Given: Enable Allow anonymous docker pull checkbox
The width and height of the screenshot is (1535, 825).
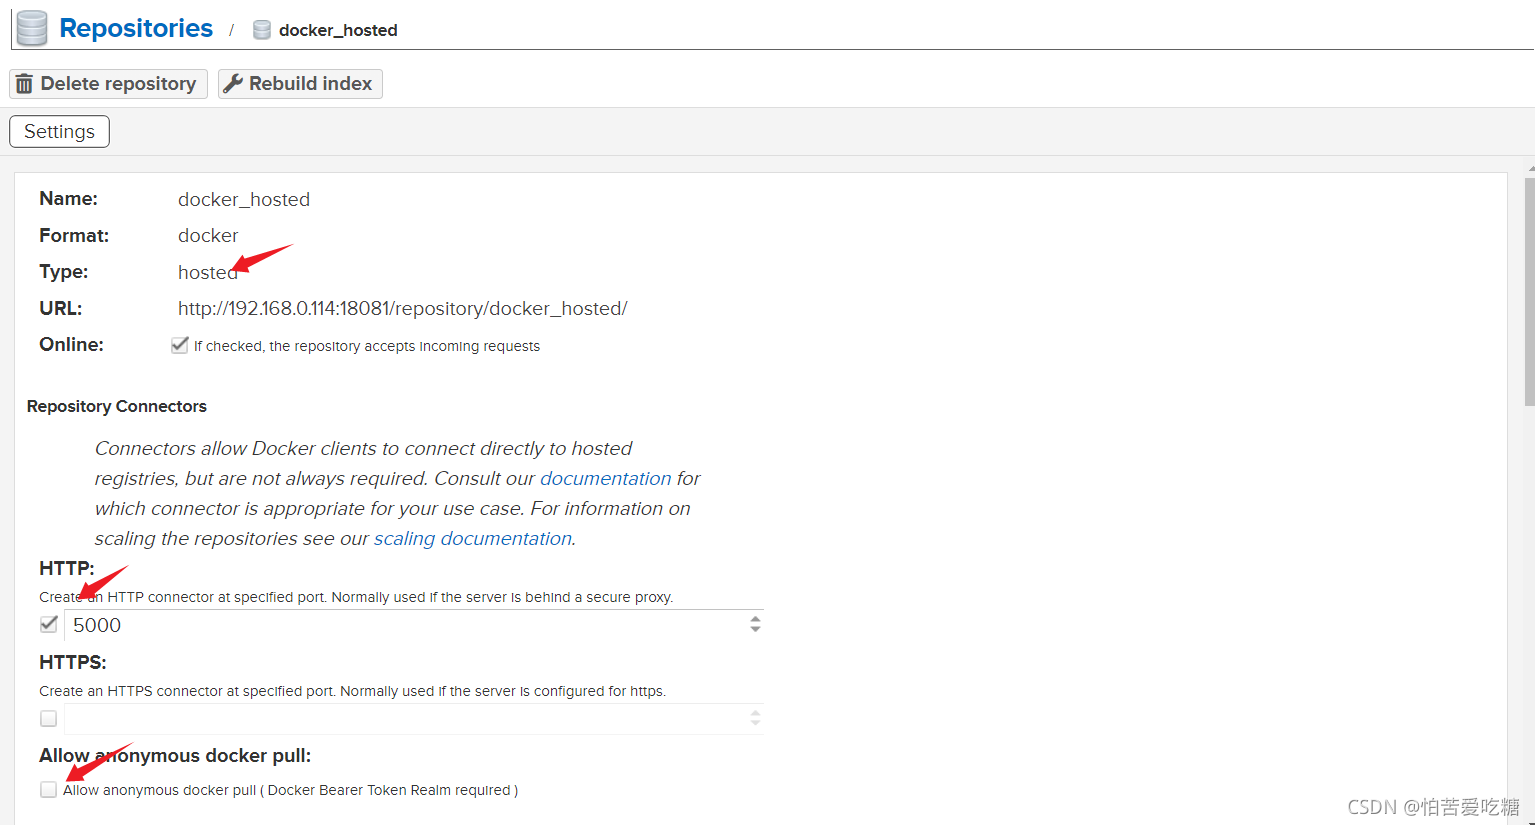Looking at the screenshot, I should [x=48, y=789].
